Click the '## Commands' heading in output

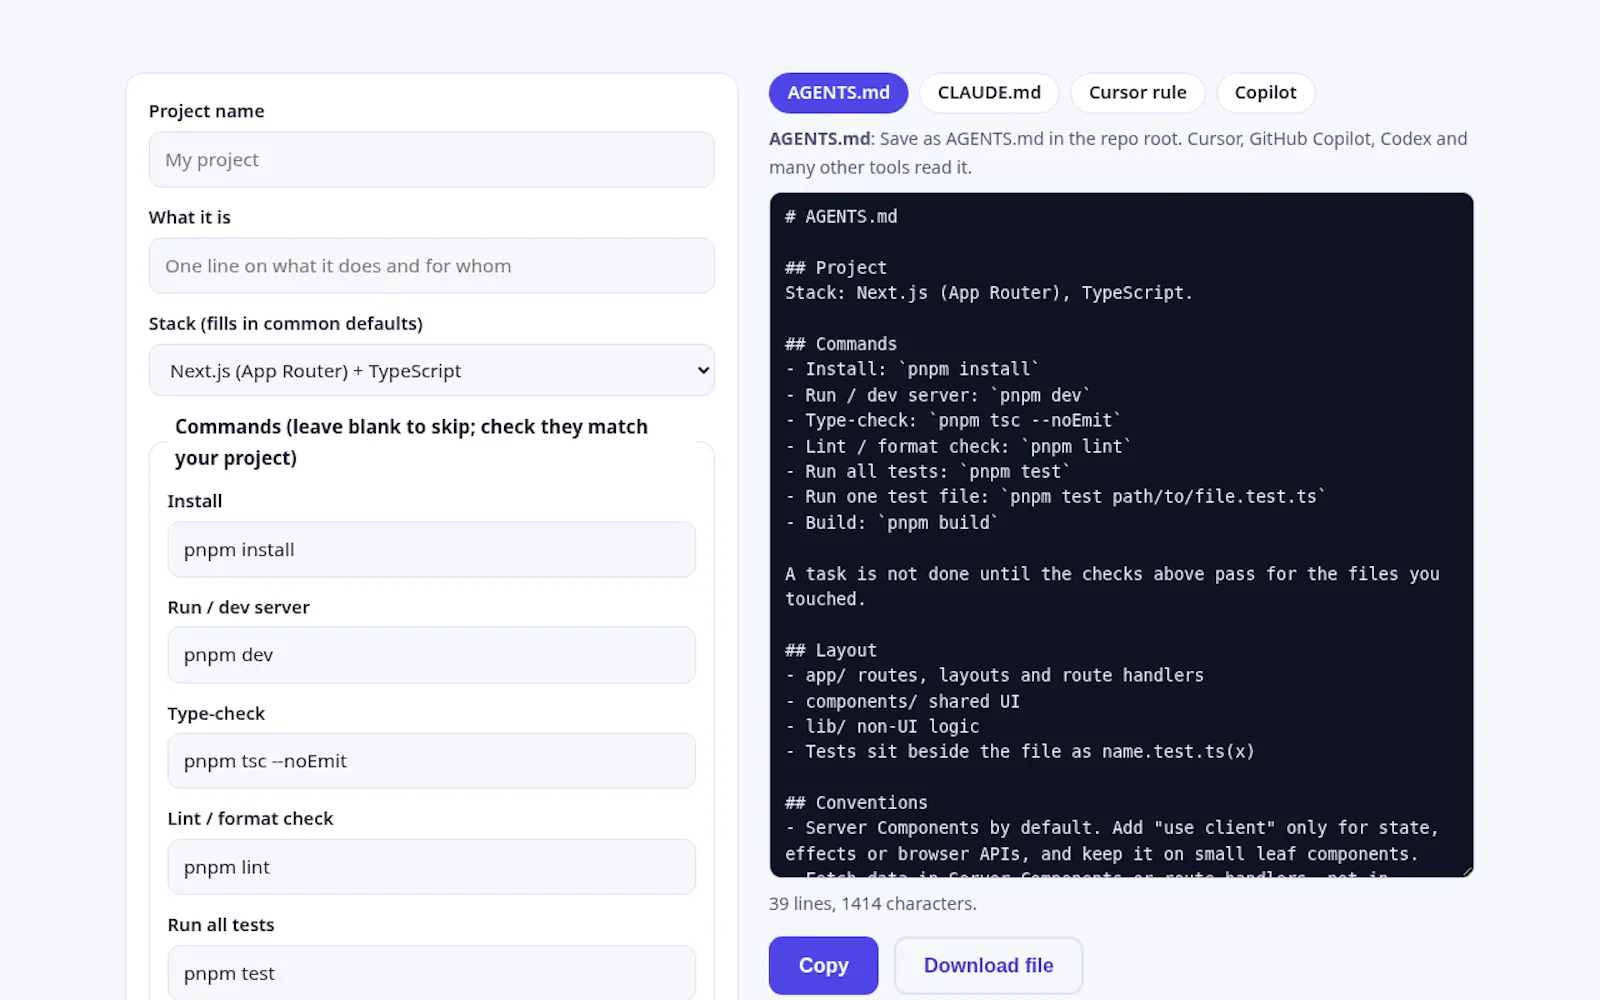point(841,344)
